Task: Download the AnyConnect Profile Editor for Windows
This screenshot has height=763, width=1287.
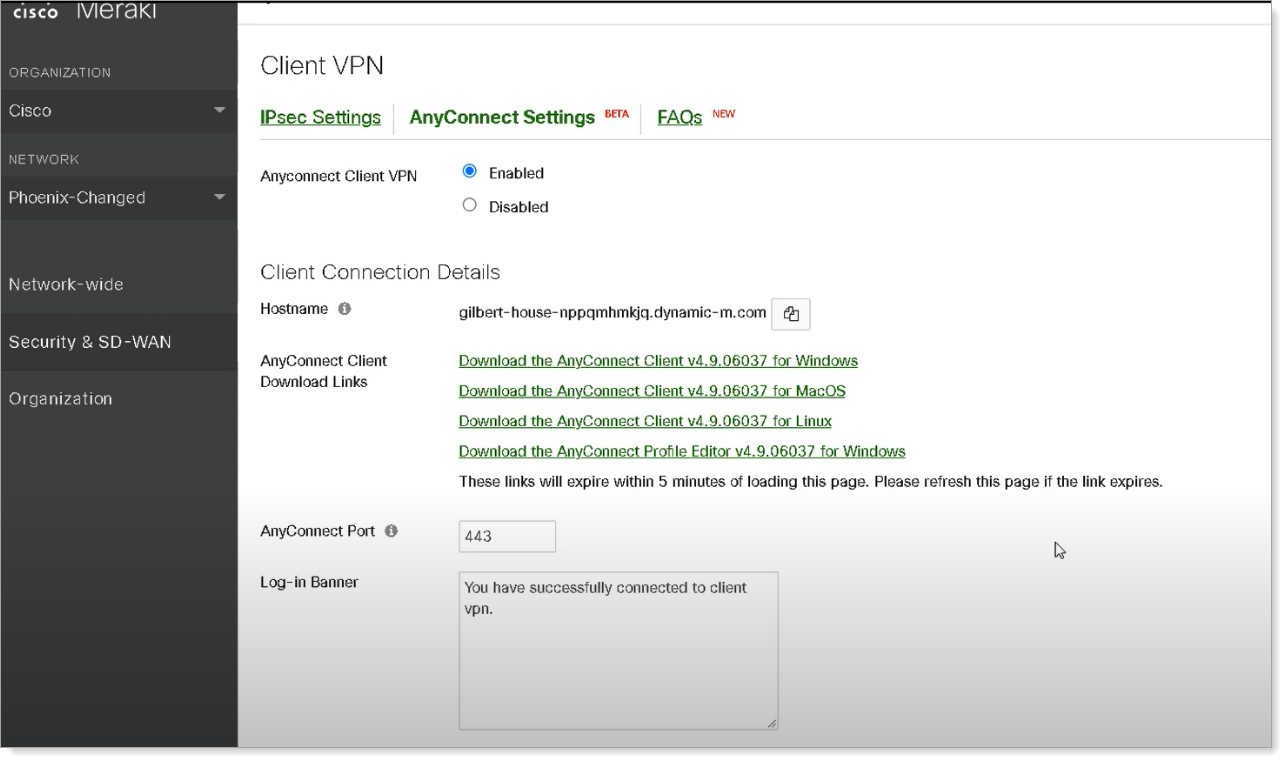Action: tap(681, 451)
